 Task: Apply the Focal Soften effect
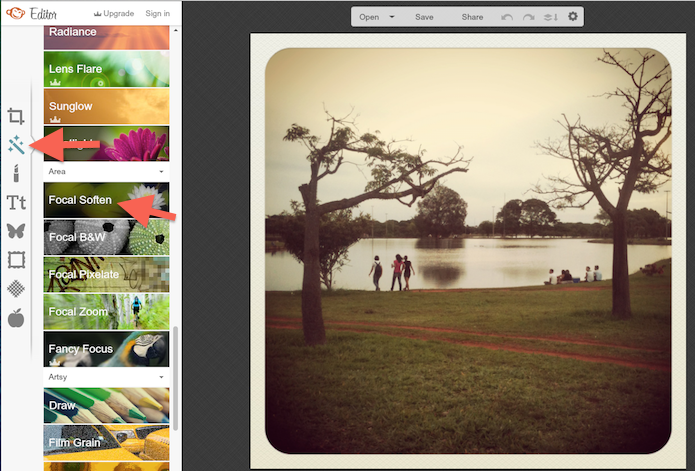pyautogui.click(x=106, y=200)
